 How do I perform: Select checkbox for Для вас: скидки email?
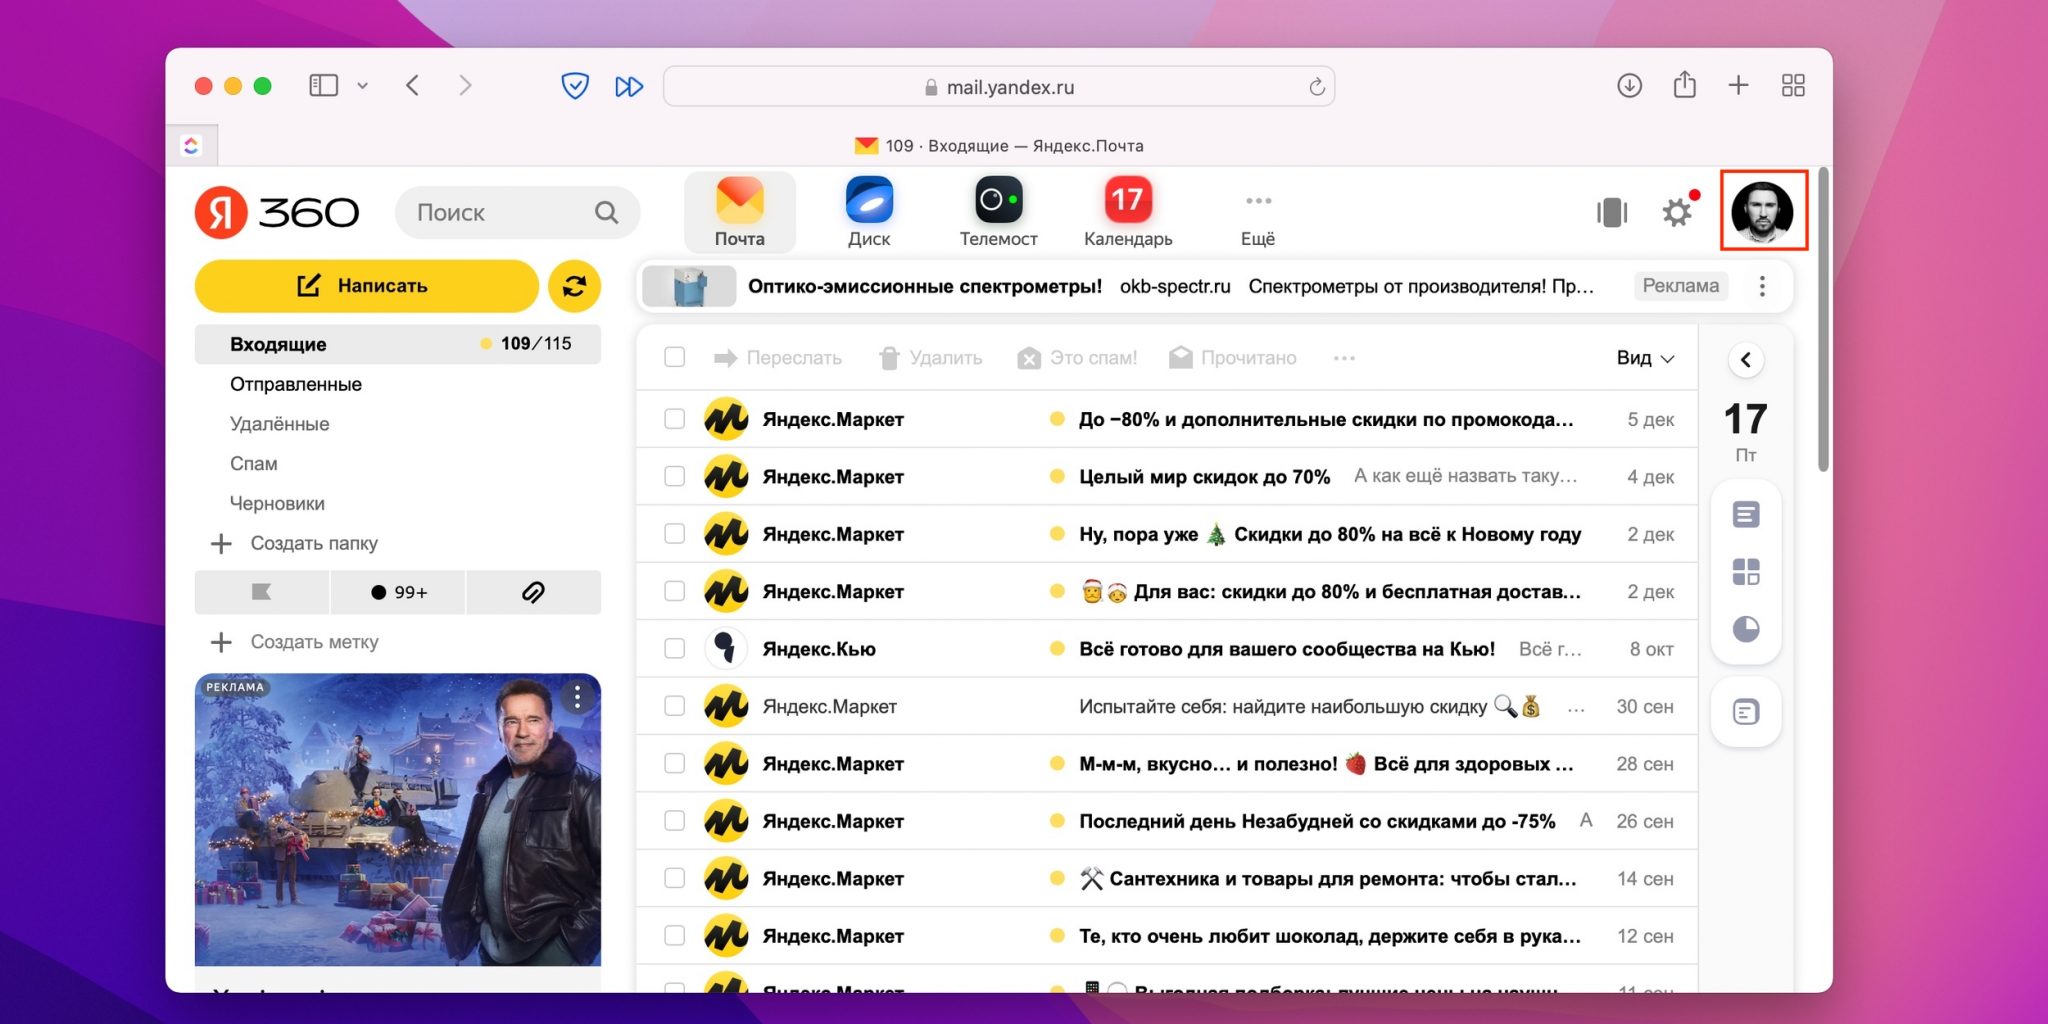click(675, 591)
